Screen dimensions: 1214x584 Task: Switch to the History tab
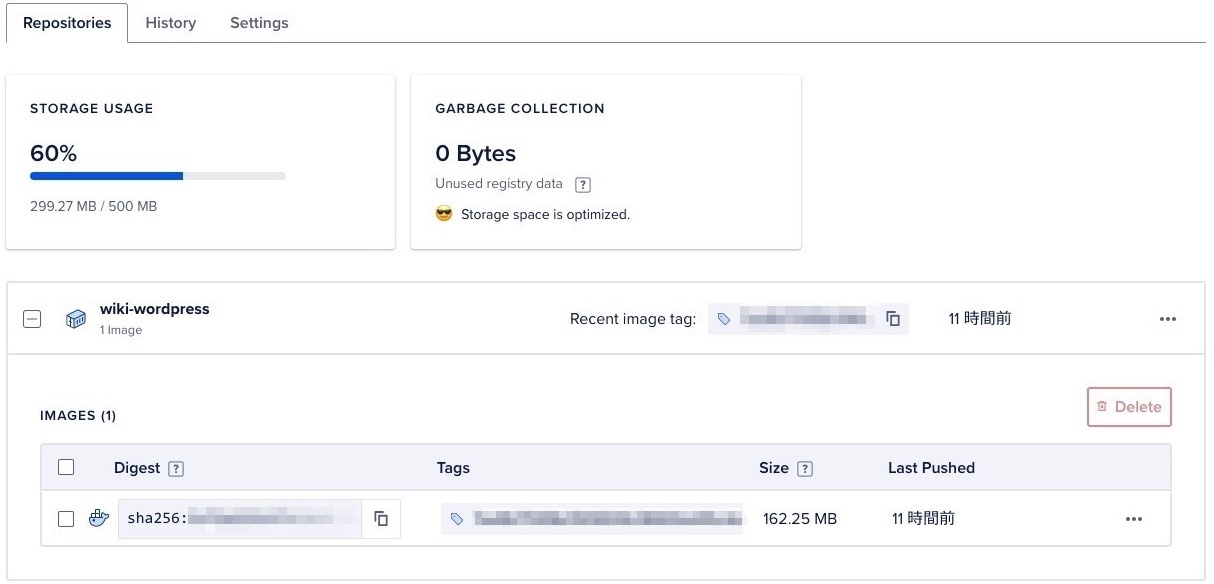171,23
